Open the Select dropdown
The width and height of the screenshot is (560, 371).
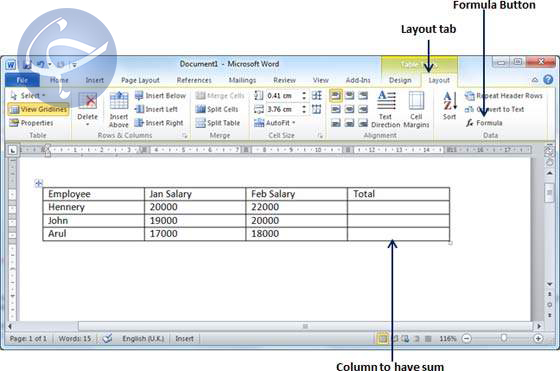pyautogui.click(x=29, y=96)
